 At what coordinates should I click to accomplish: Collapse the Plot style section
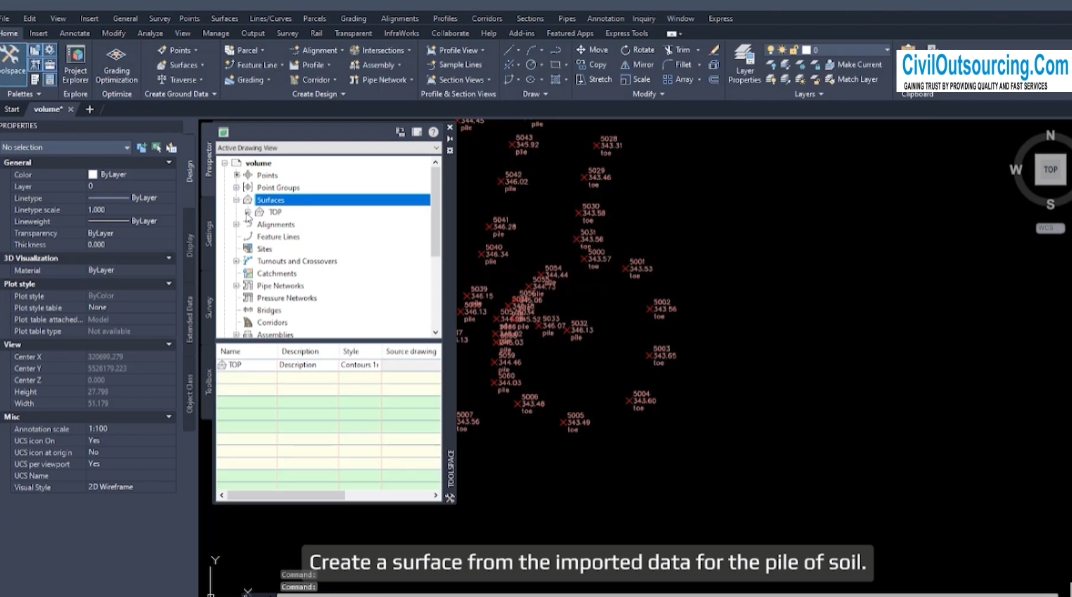pyautogui.click(x=169, y=284)
